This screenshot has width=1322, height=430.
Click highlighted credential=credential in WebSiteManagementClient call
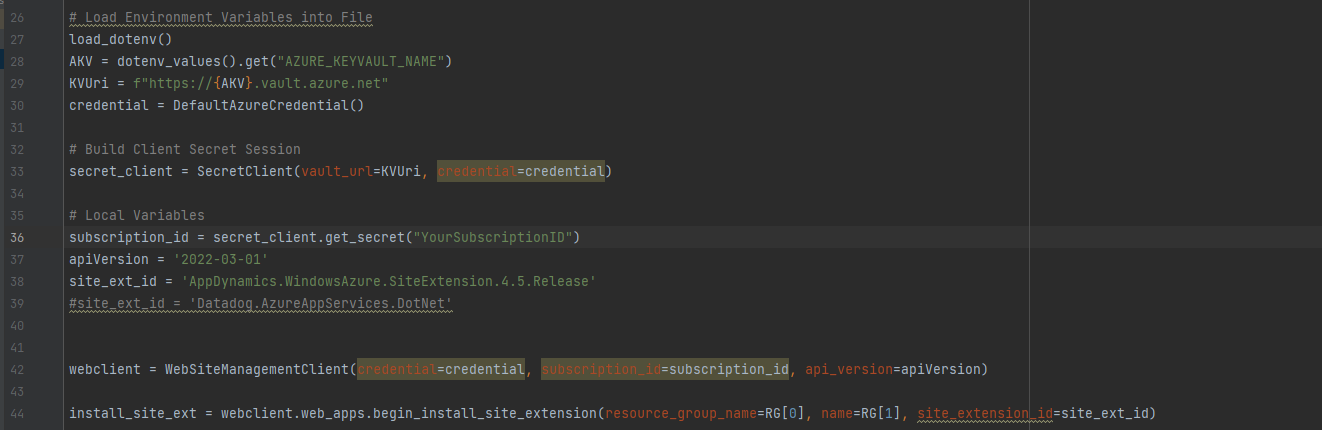pos(441,369)
